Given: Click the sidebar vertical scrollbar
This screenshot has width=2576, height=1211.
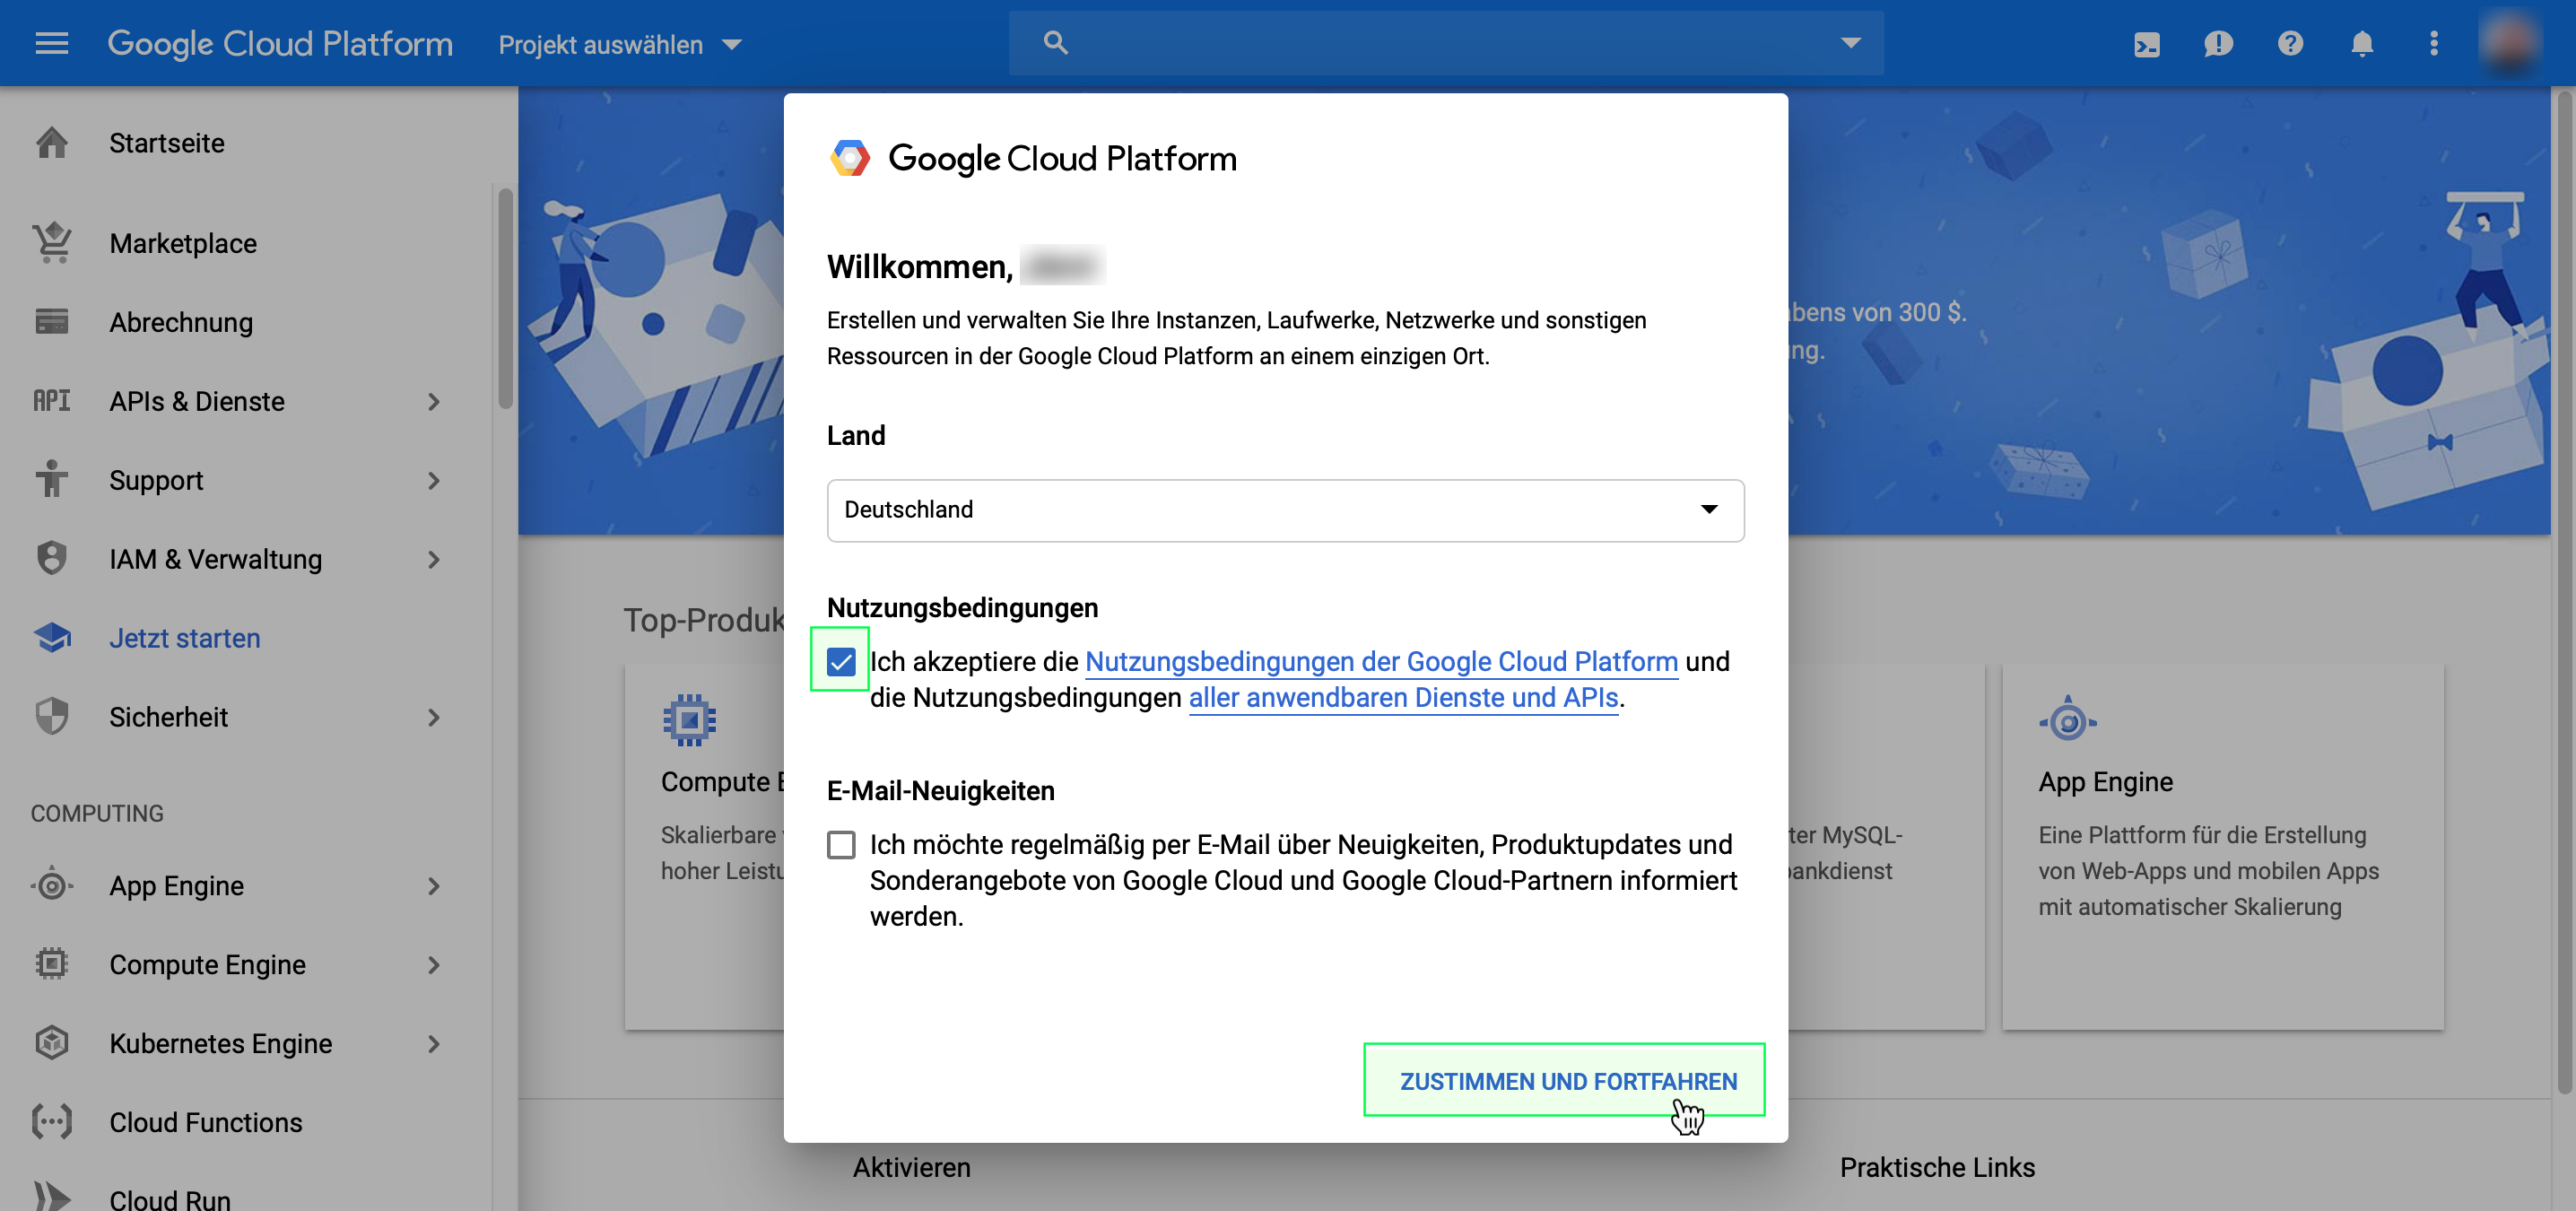Looking at the screenshot, I should (x=505, y=300).
